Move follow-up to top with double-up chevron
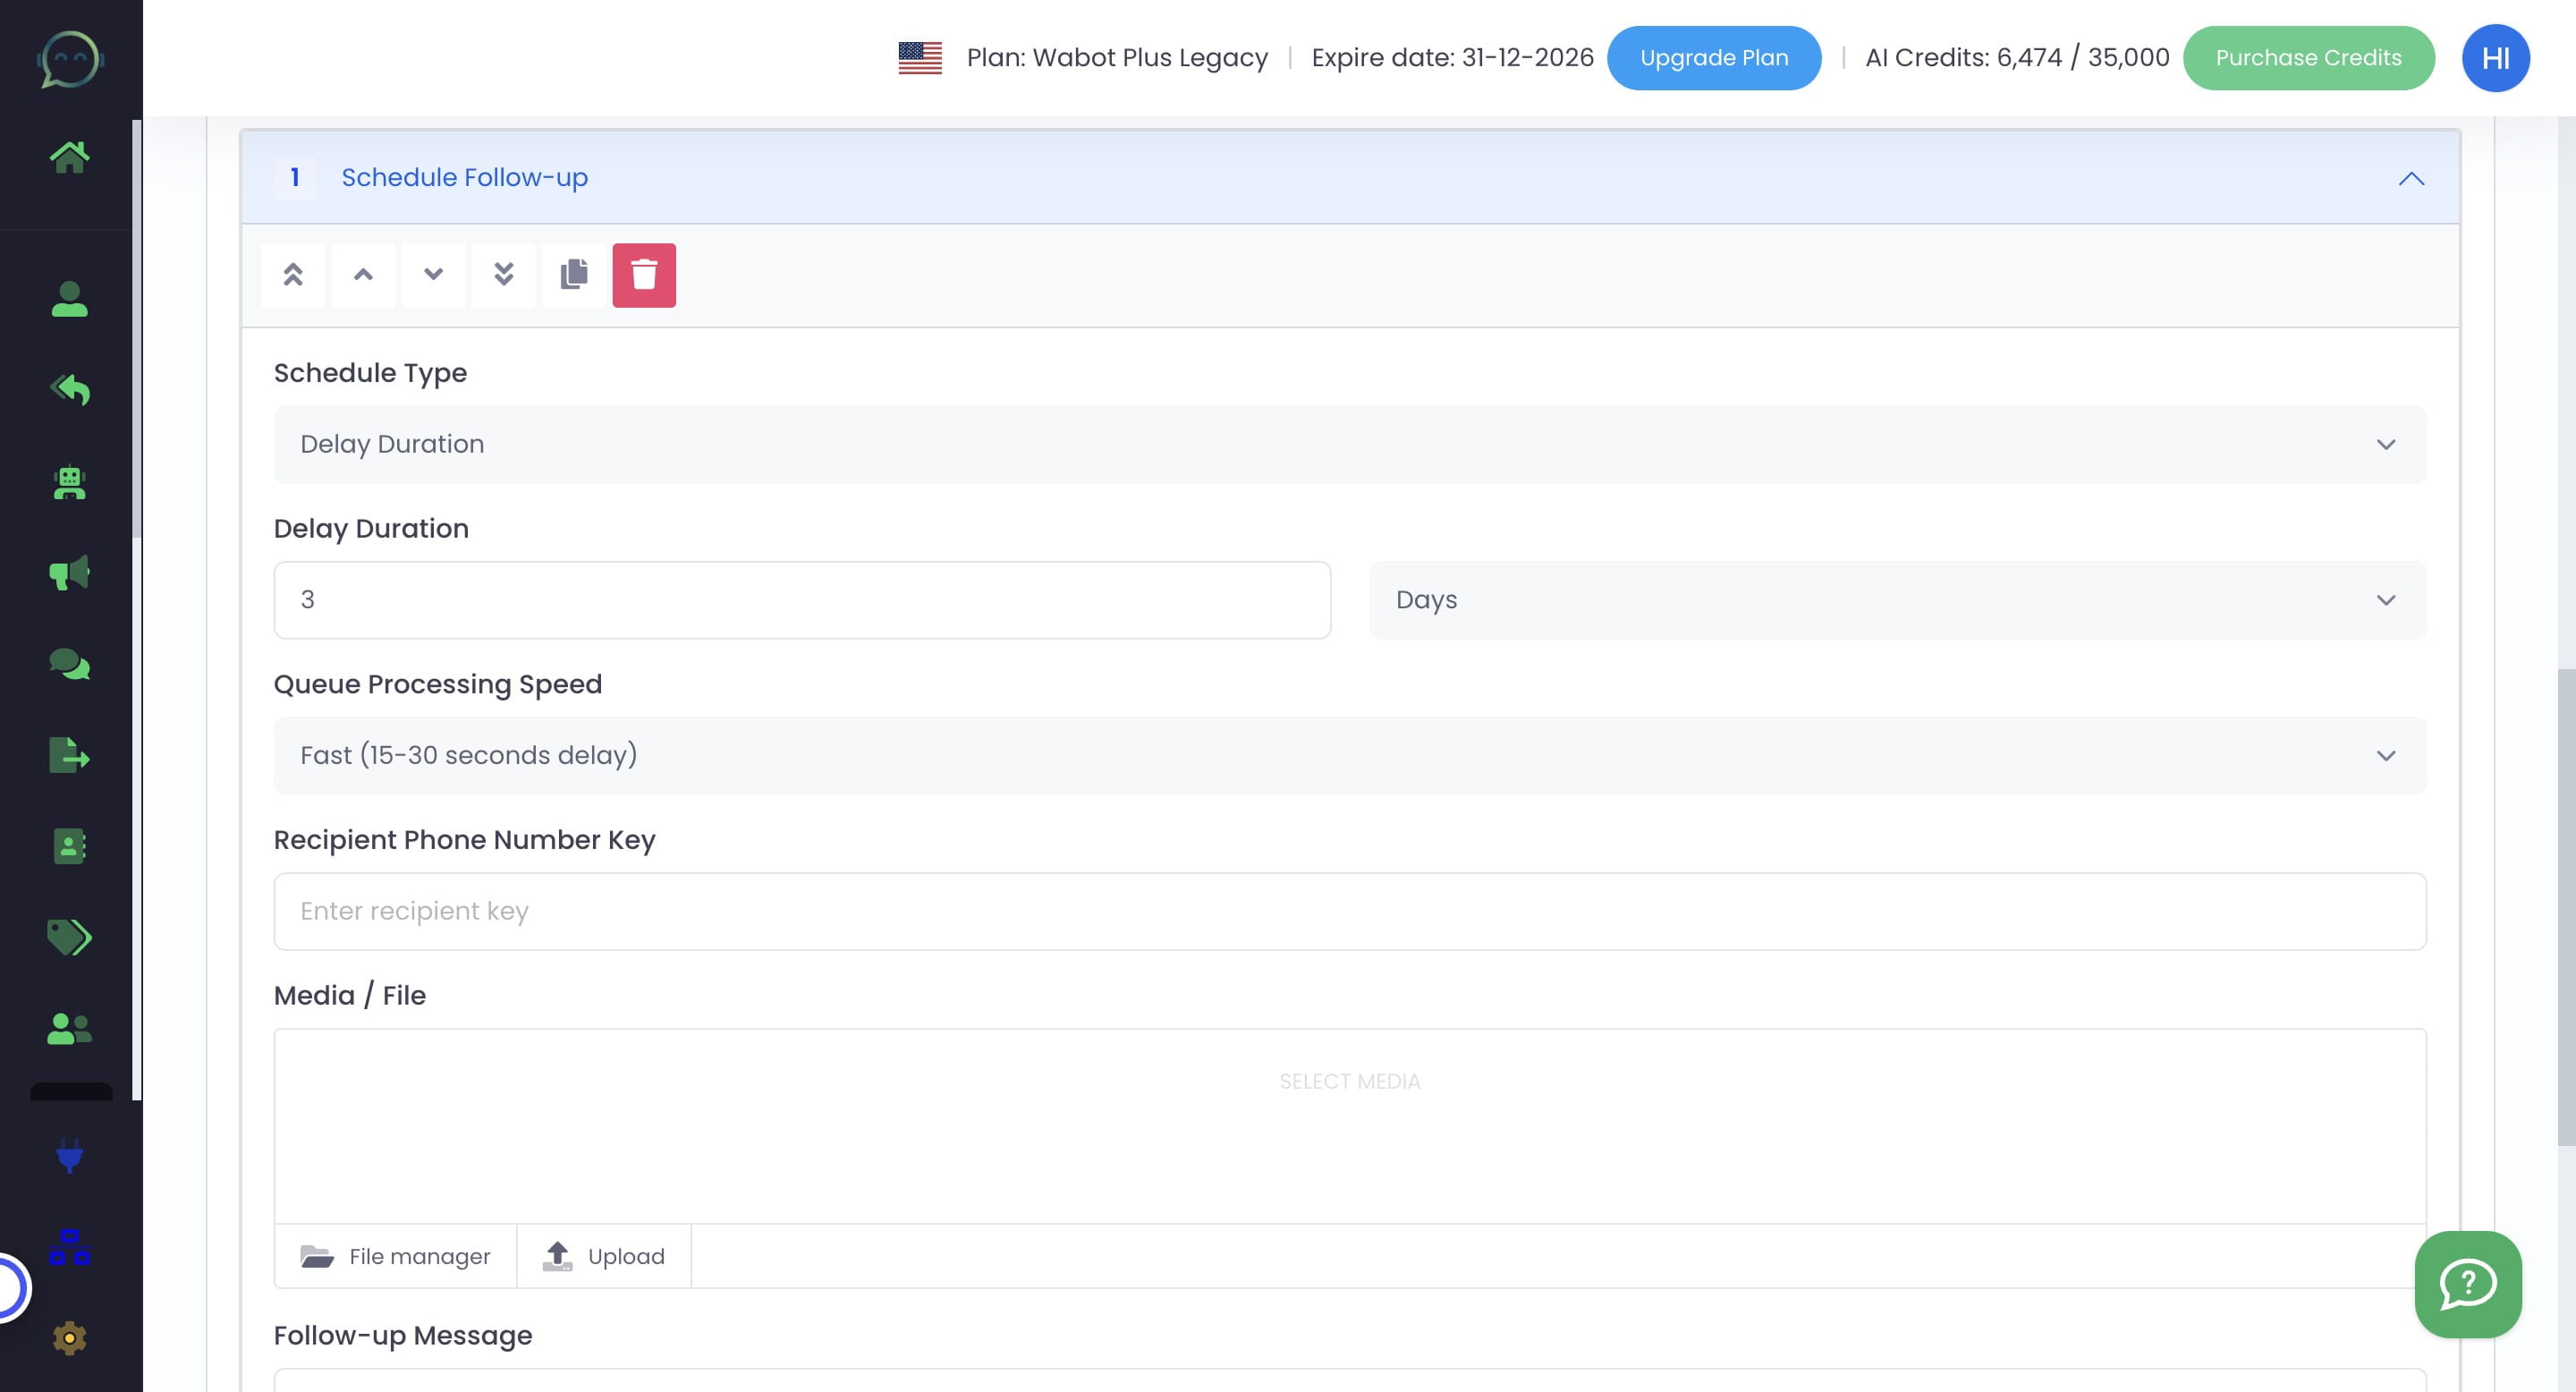This screenshot has width=2576, height=1392. (293, 275)
